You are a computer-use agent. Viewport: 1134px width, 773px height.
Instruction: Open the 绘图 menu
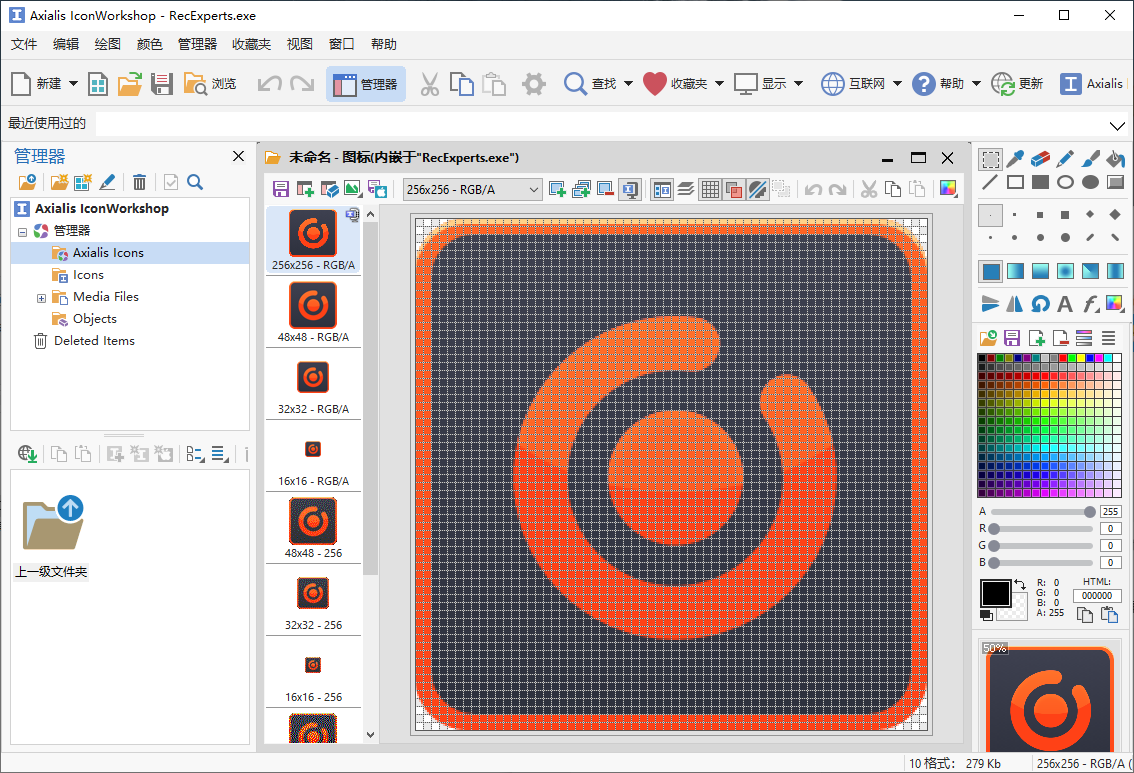point(108,44)
